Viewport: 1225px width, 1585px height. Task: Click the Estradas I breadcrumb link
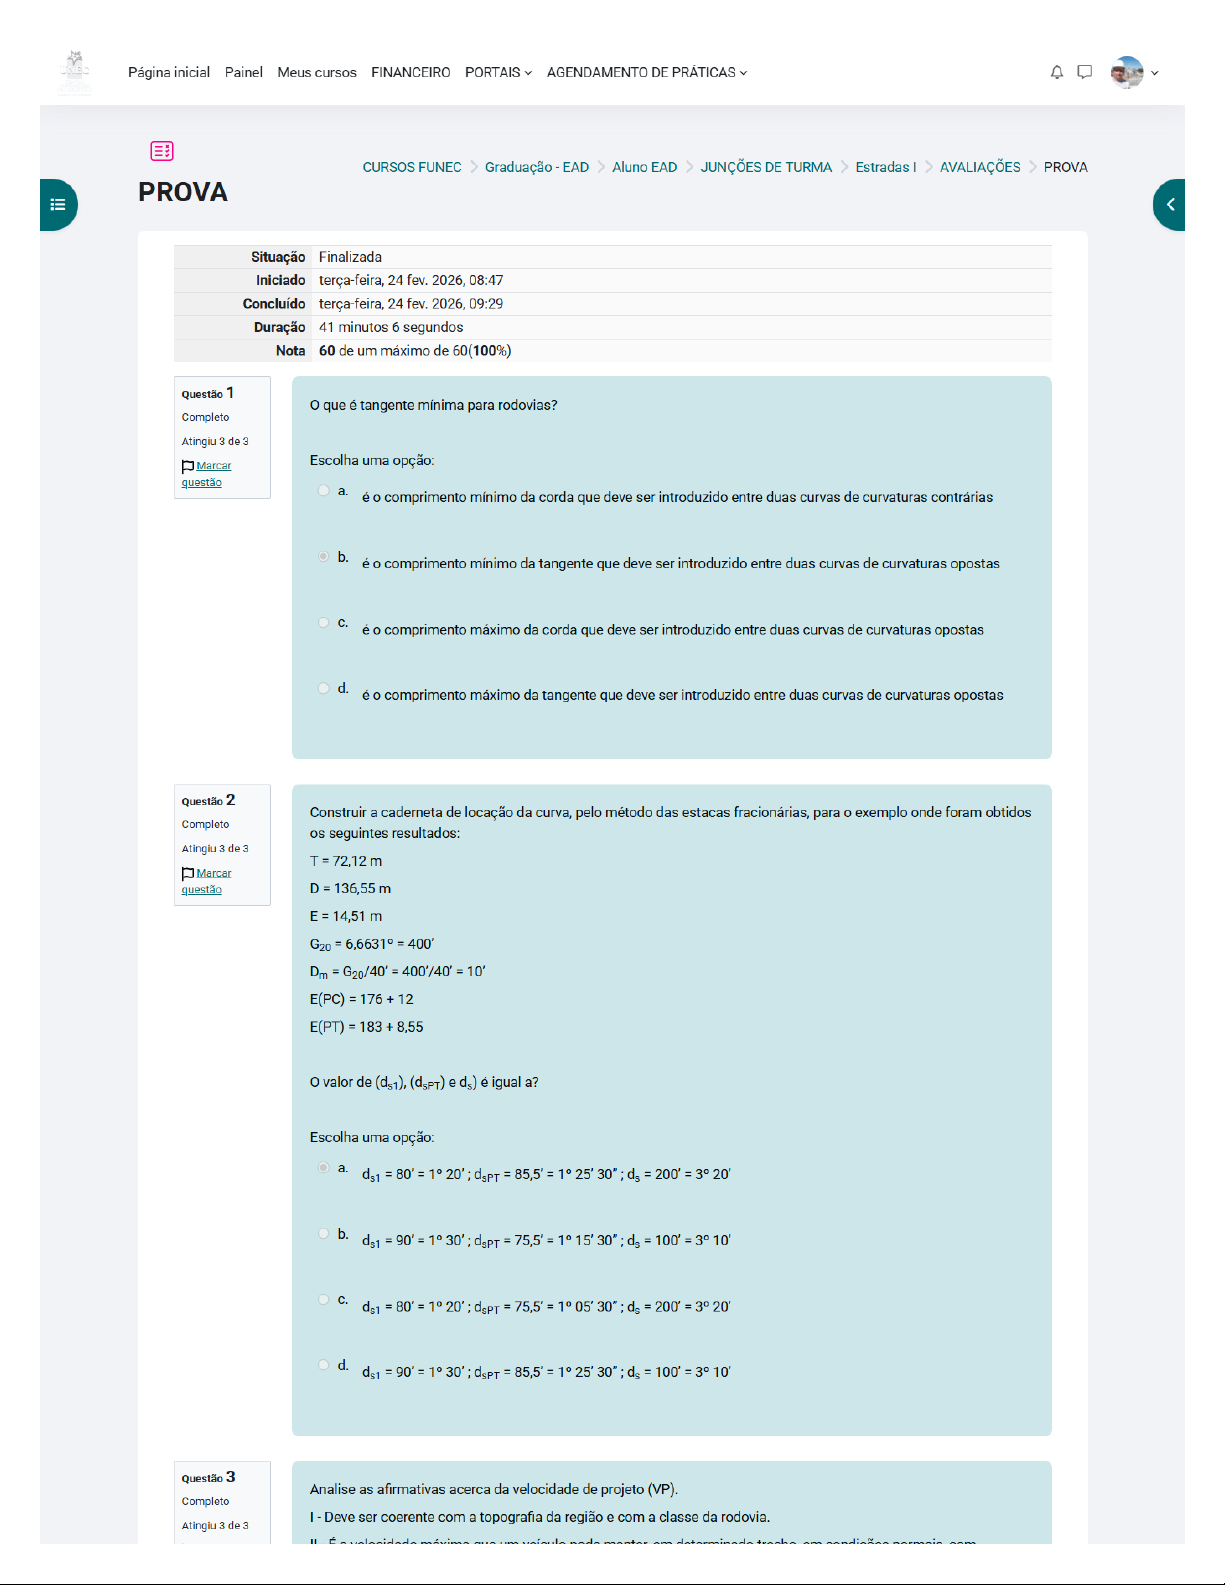(885, 167)
